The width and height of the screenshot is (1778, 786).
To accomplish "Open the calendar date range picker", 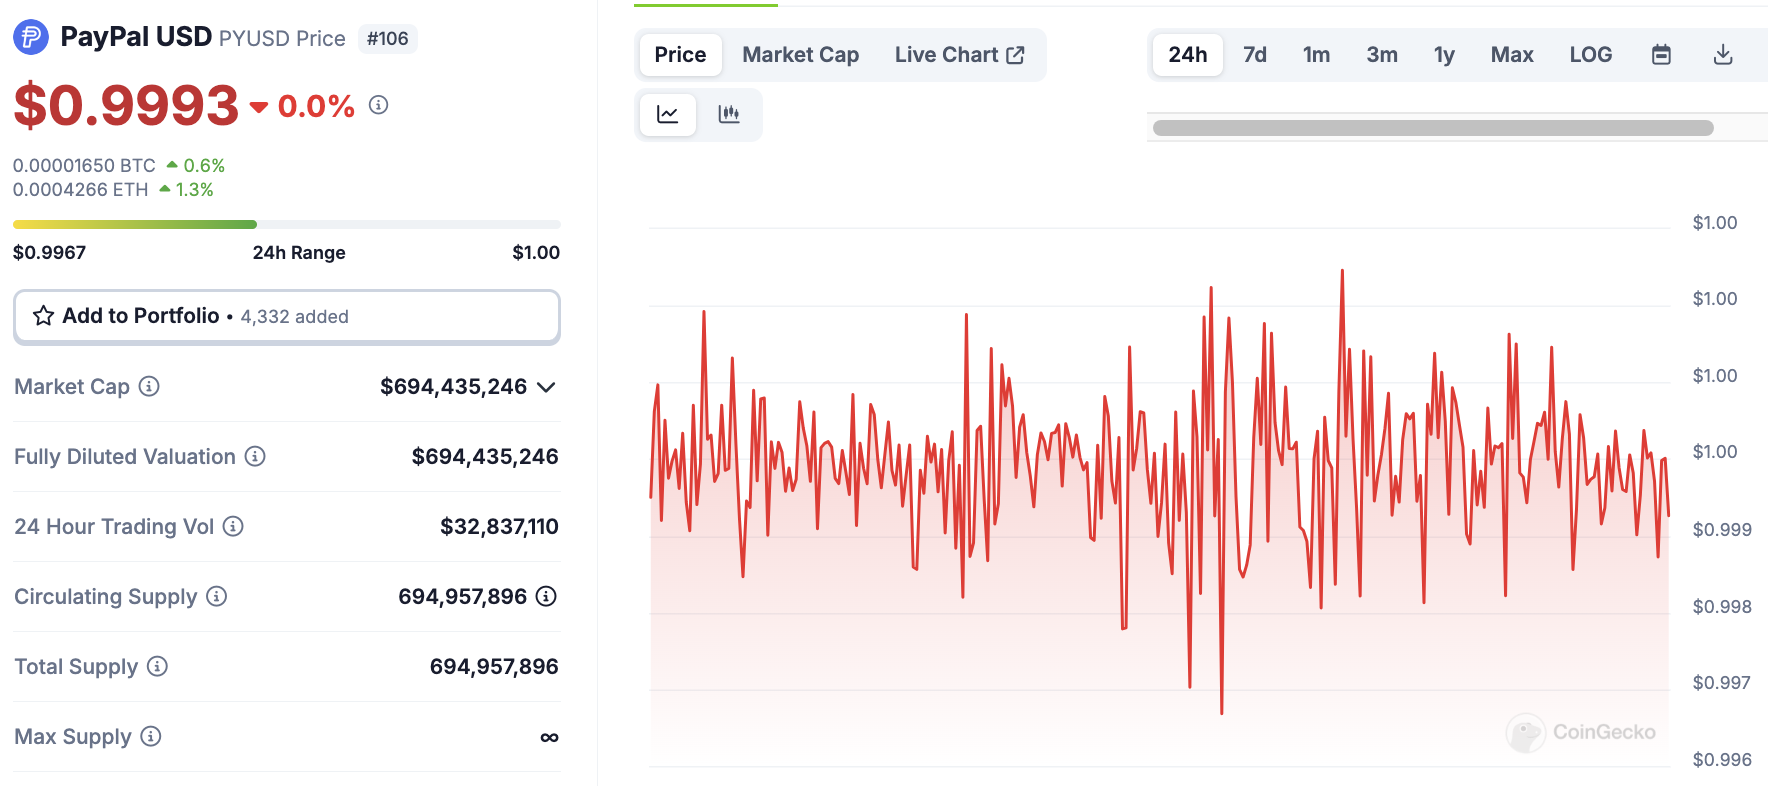I will (x=1661, y=55).
